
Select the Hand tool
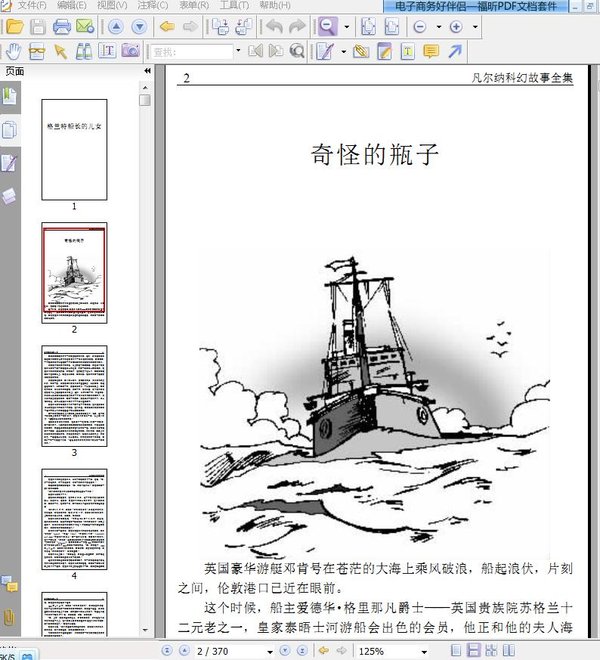pyautogui.click(x=13, y=51)
